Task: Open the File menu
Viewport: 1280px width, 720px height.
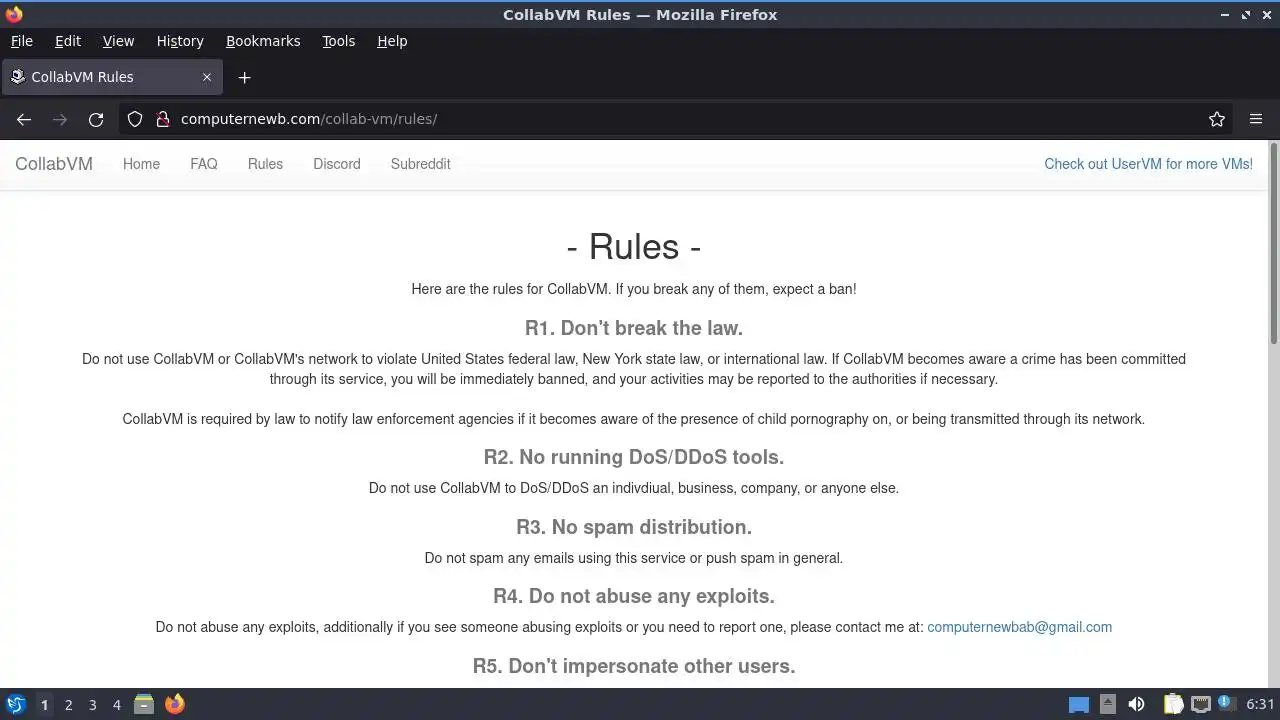Action: [x=22, y=41]
